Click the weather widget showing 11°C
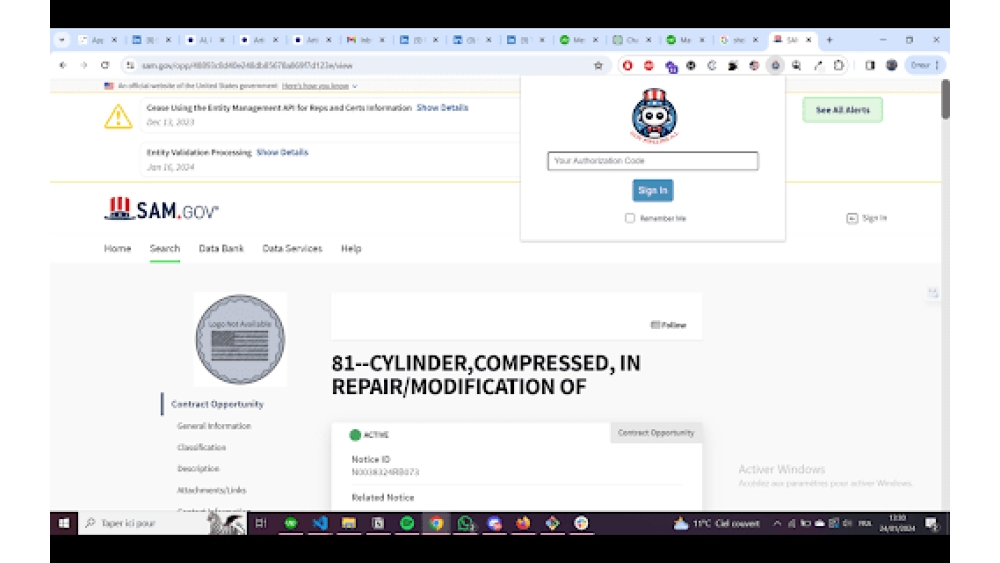The height and width of the screenshot is (563, 1000). click(x=717, y=523)
